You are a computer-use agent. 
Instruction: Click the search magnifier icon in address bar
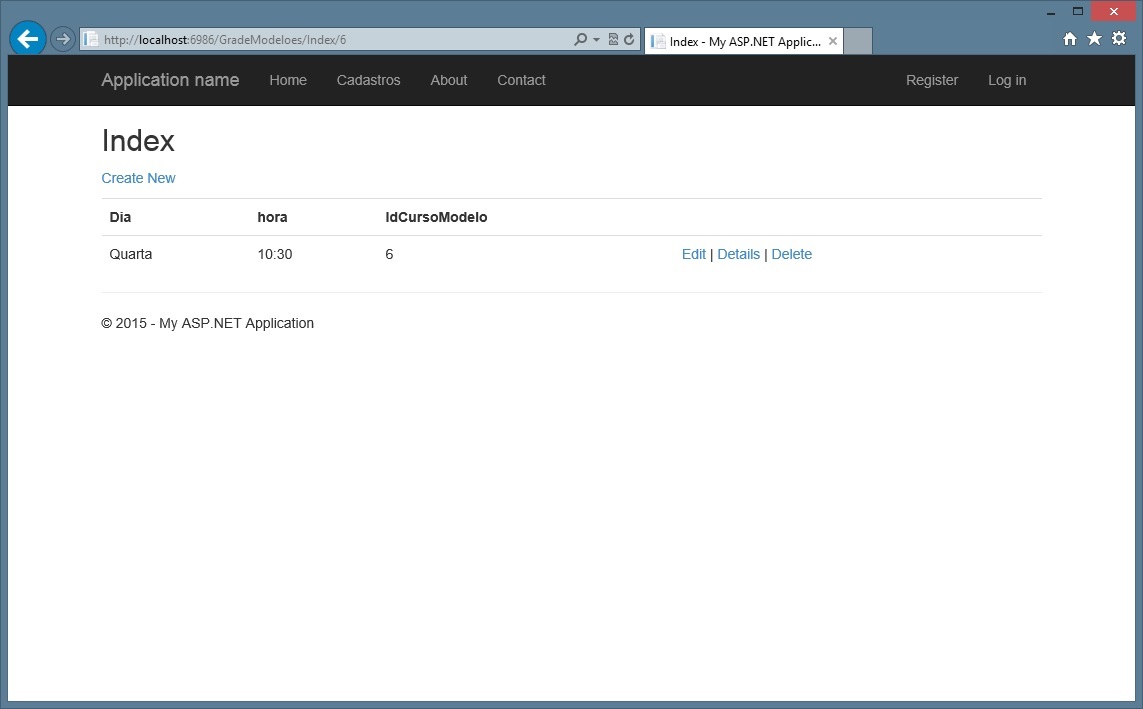580,40
